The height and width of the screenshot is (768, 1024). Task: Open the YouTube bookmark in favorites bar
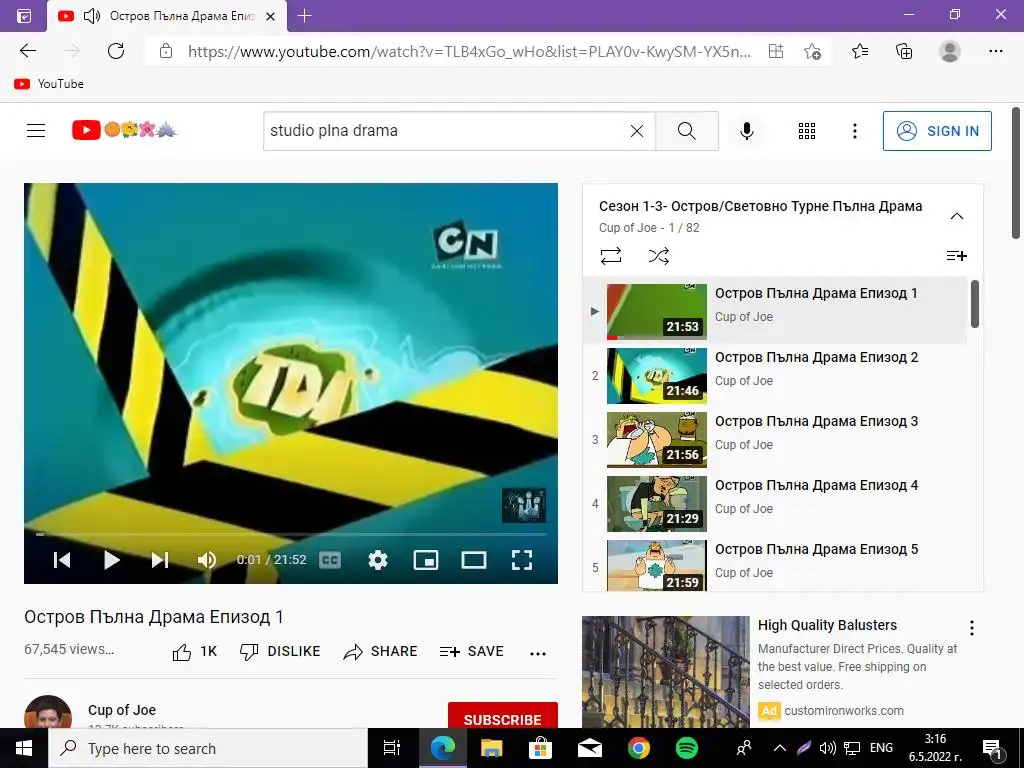(48, 84)
